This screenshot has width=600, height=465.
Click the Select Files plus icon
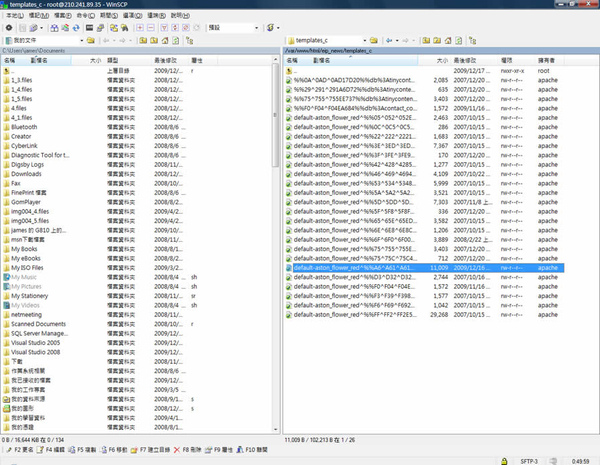[140, 28]
